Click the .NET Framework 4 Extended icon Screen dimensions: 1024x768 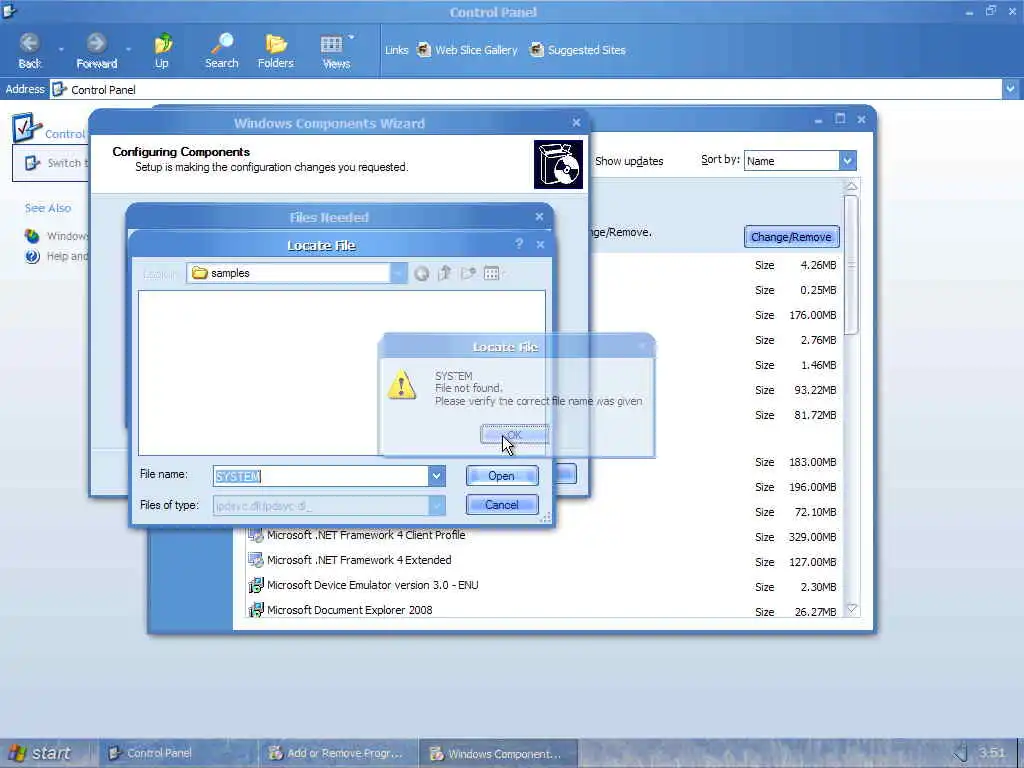(x=255, y=560)
